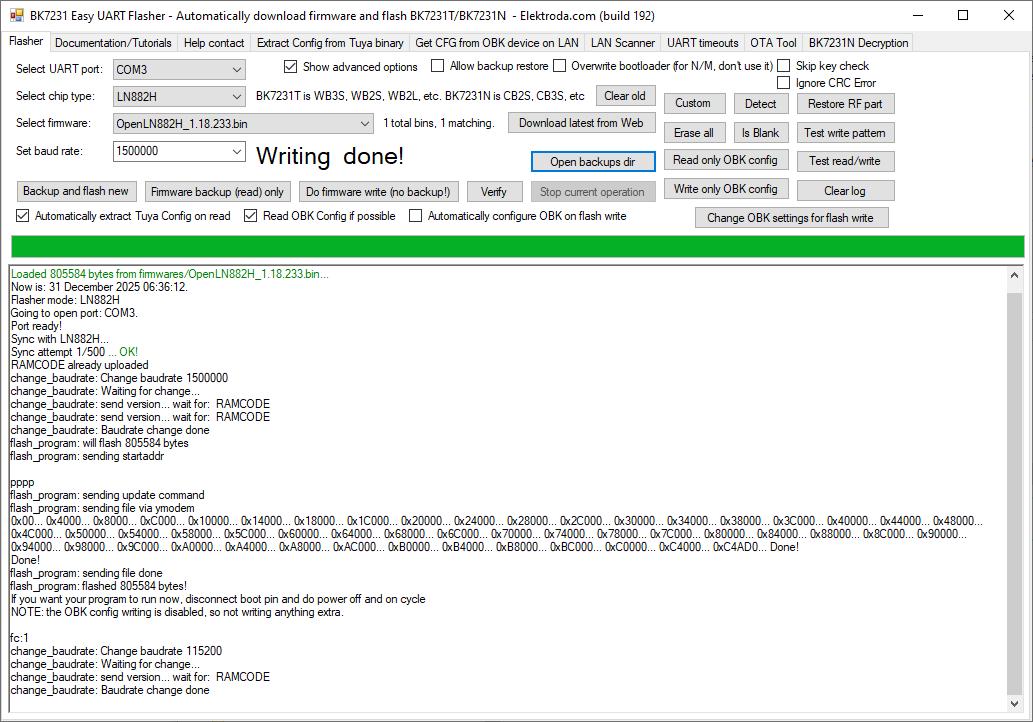Open the BK7231N Decryption tab
This screenshot has width=1033, height=722.
coord(858,43)
